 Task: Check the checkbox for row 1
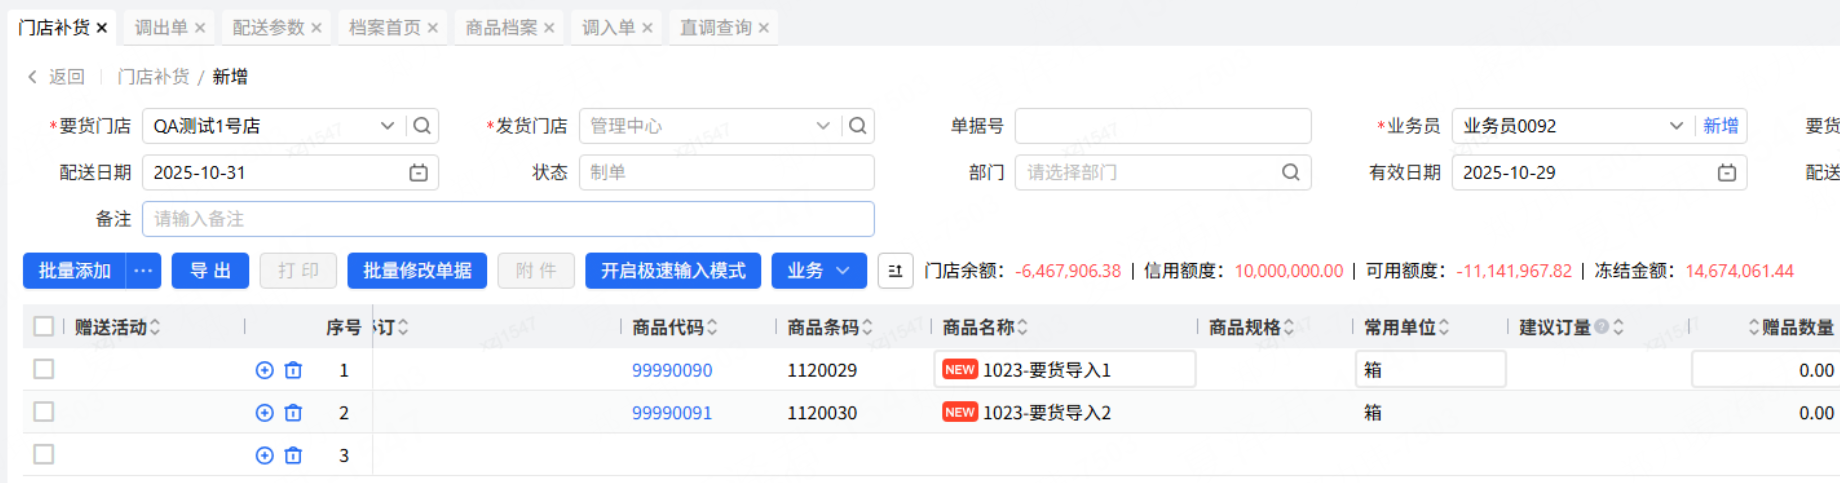(x=44, y=369)
